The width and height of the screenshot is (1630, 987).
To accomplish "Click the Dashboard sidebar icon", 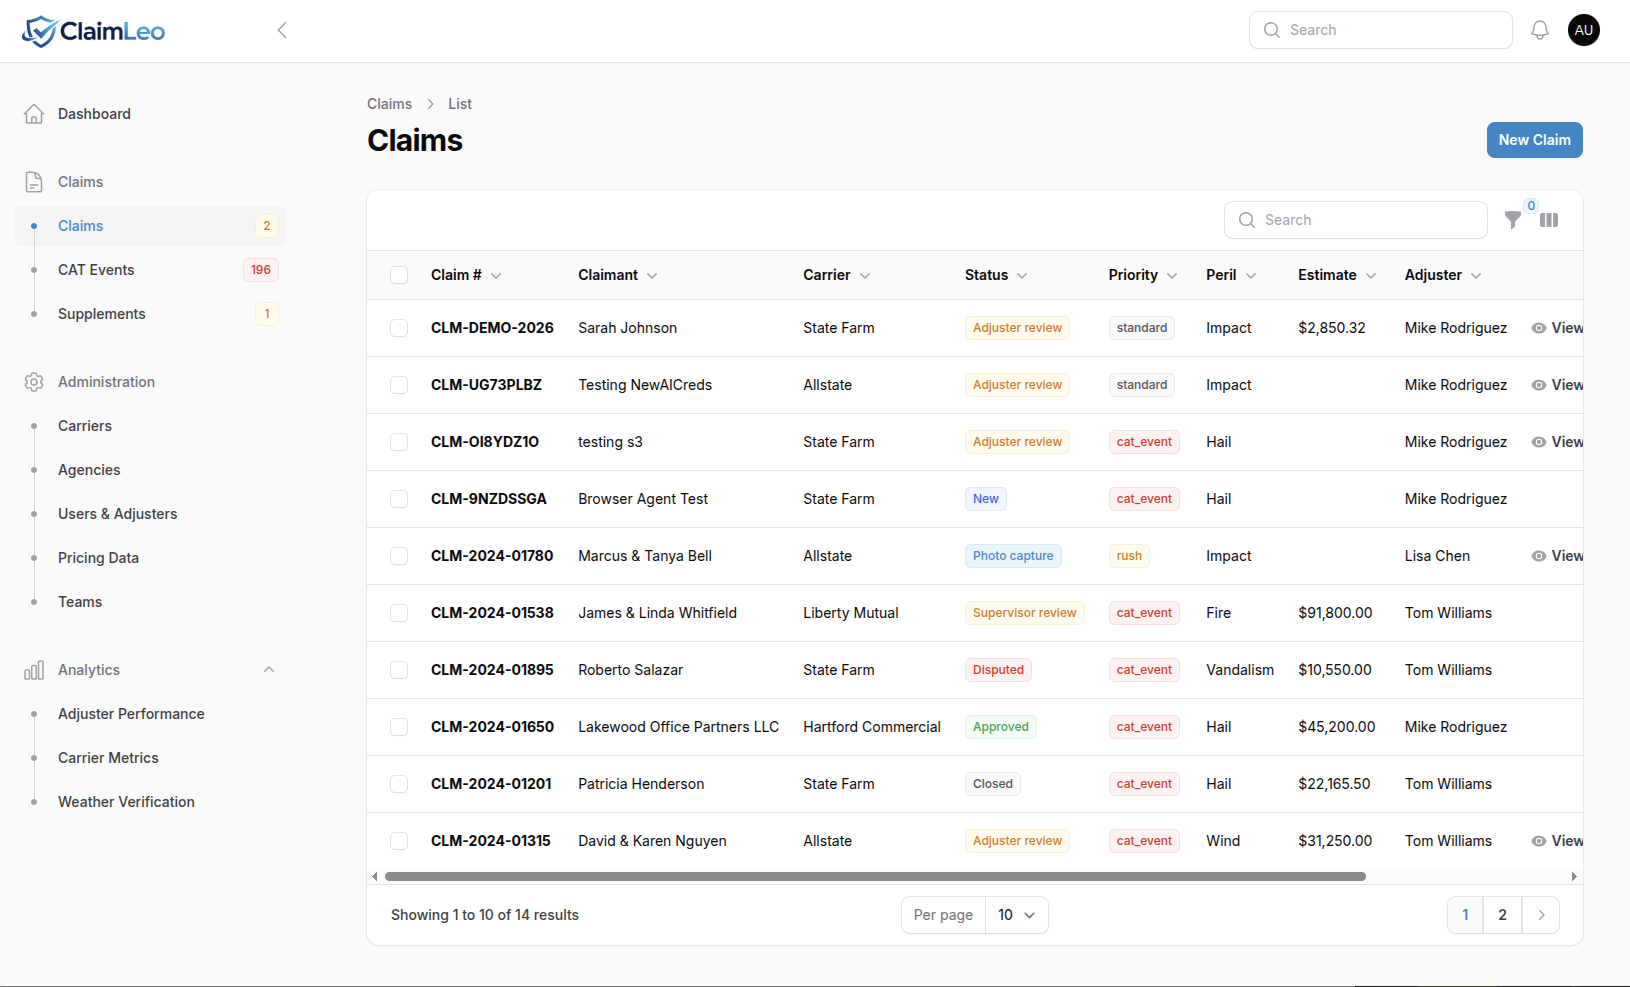I will tap(34, 113).
